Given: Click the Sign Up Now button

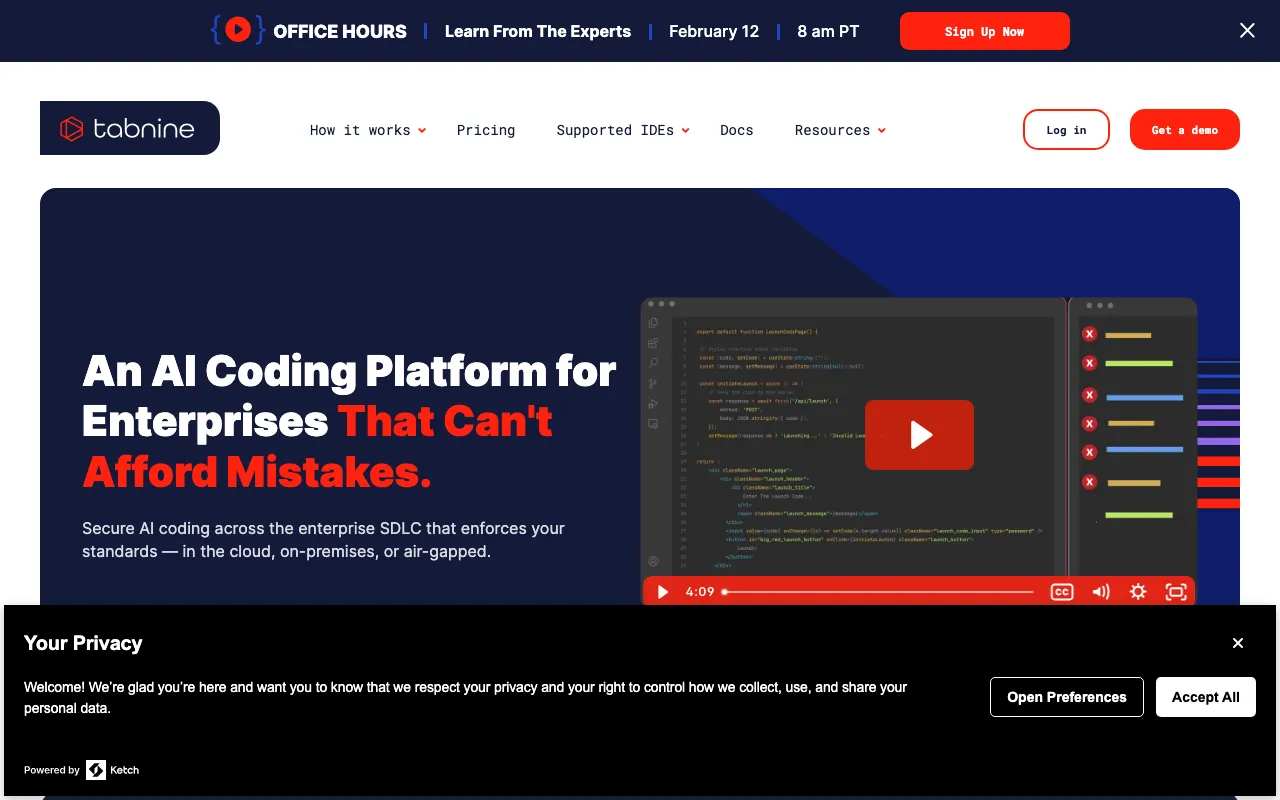Looking at the screenshot, I should pyautogui.click(x=985, y=31).
